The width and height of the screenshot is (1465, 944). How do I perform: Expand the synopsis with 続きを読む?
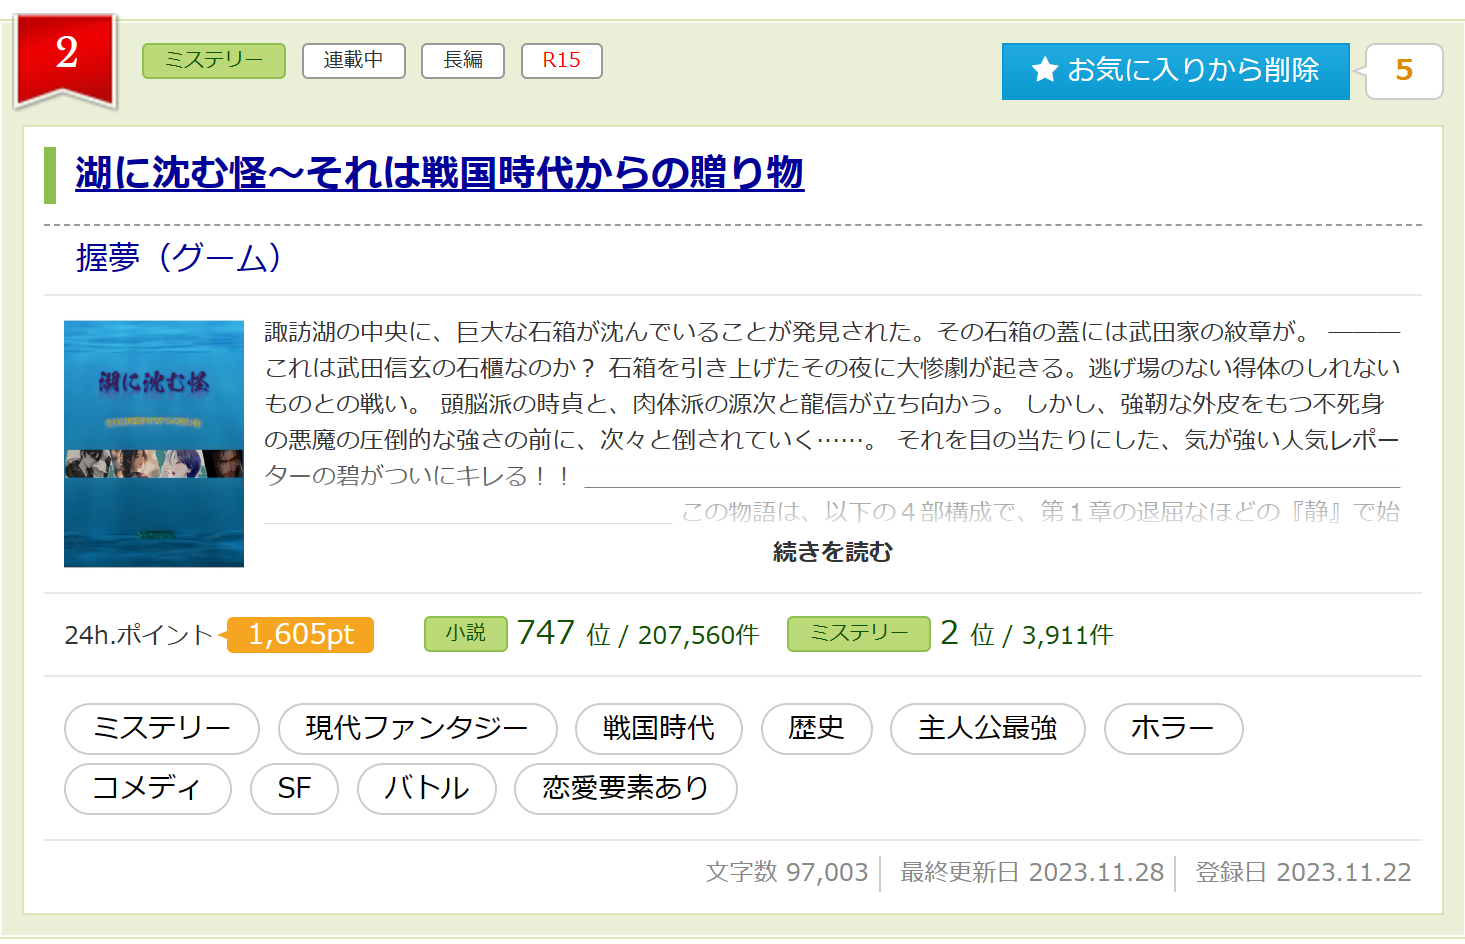(832, 552)
